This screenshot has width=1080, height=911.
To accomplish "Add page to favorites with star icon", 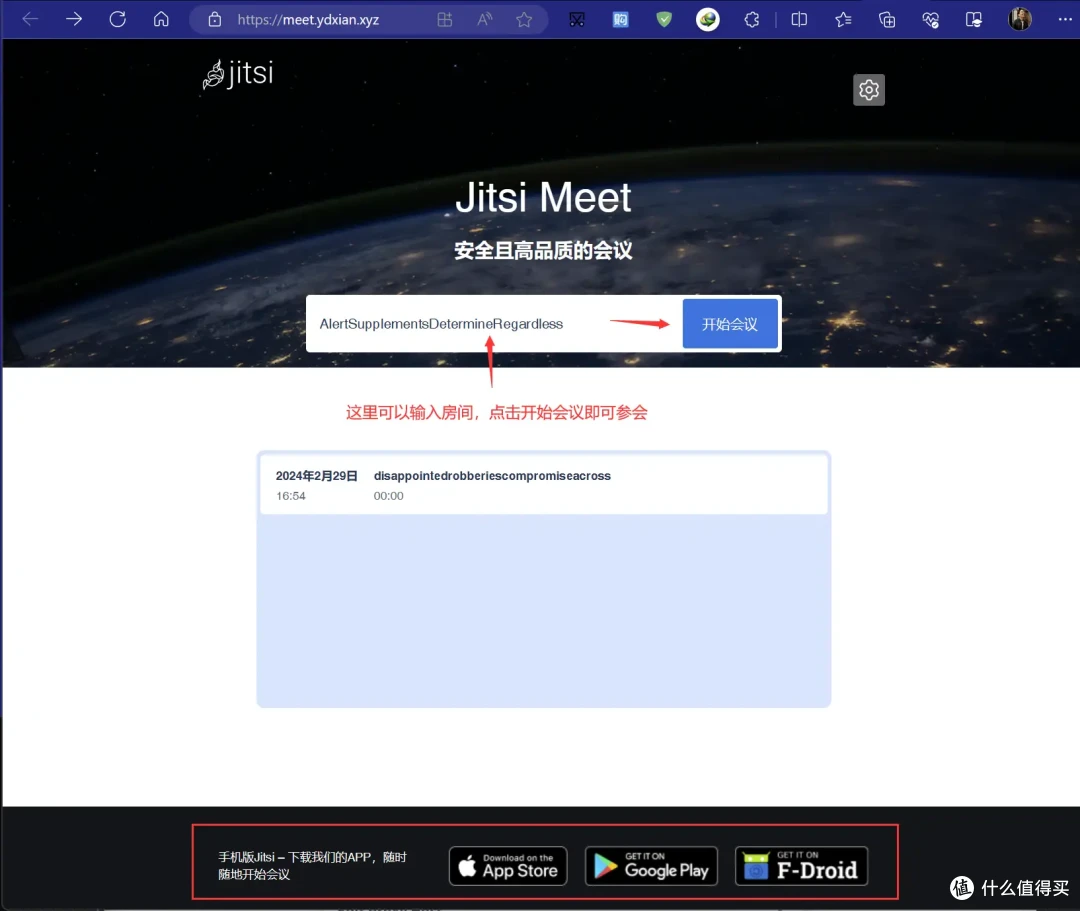I will [524, 20].
